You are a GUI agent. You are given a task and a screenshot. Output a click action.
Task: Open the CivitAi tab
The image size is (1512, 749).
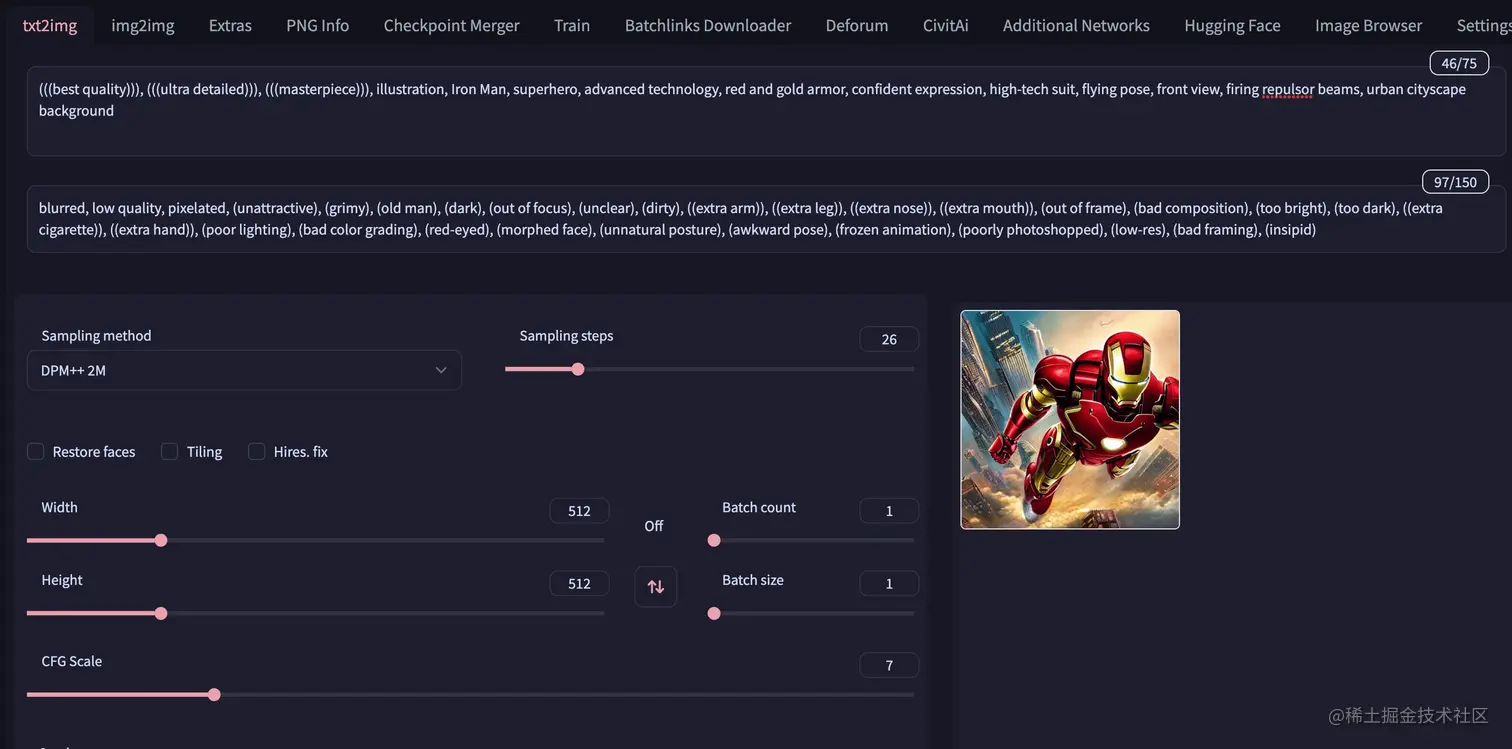pos(946,25)
